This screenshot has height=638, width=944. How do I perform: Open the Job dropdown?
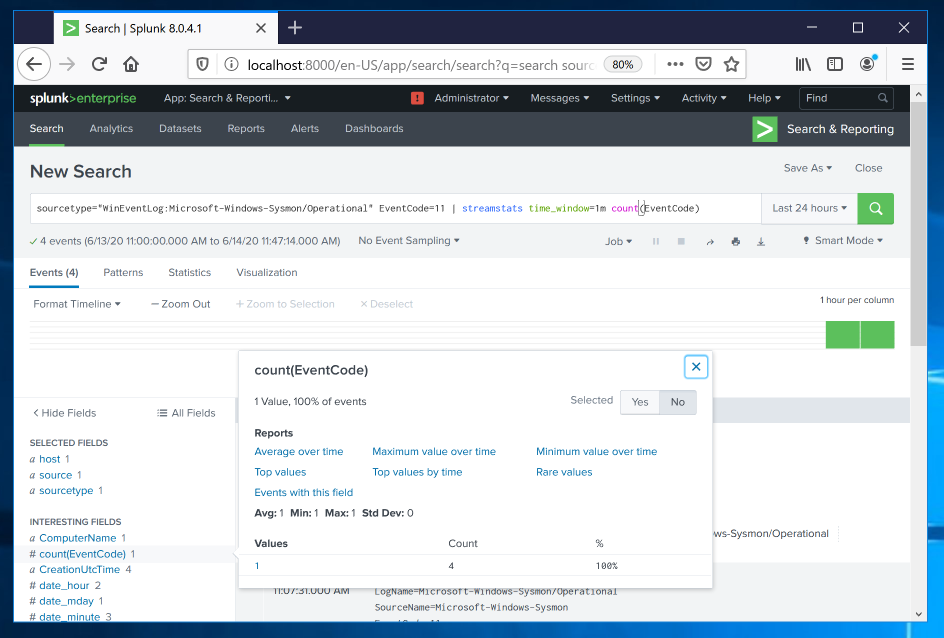point(618,241)
